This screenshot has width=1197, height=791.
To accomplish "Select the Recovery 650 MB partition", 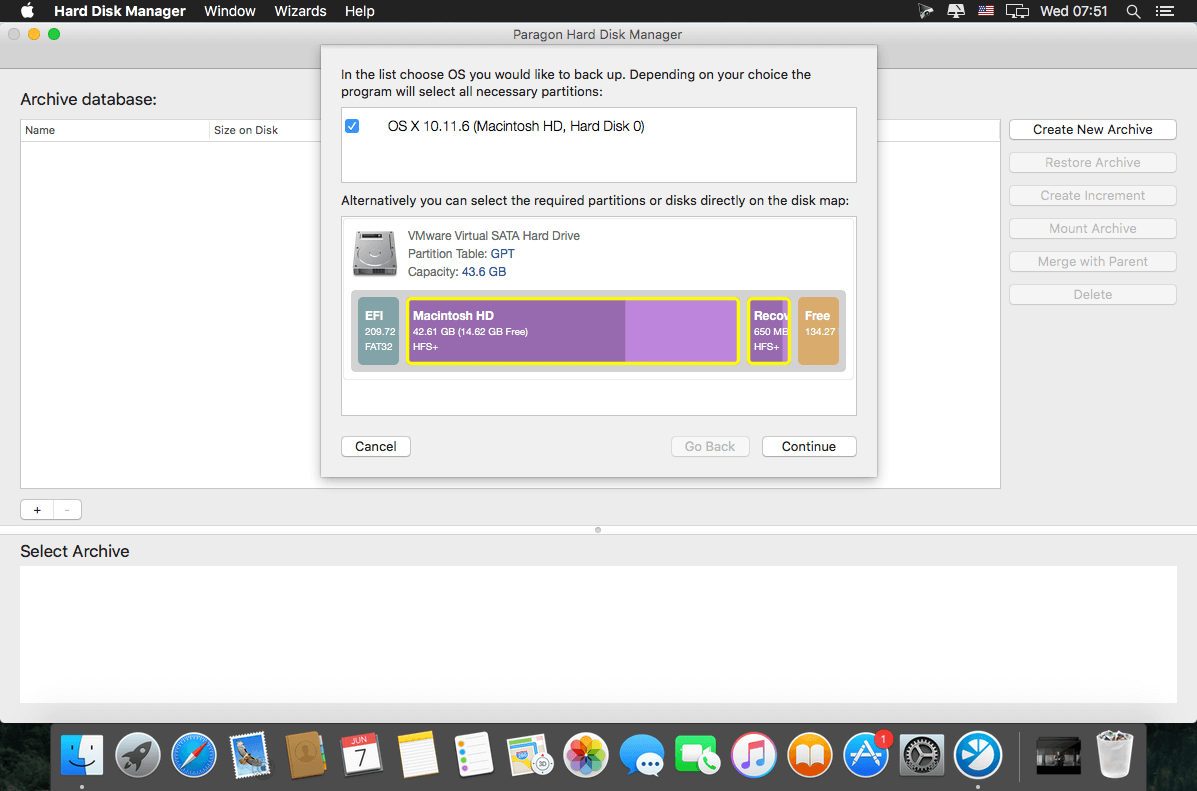I will pyautogui.click(x=769, y=331).
